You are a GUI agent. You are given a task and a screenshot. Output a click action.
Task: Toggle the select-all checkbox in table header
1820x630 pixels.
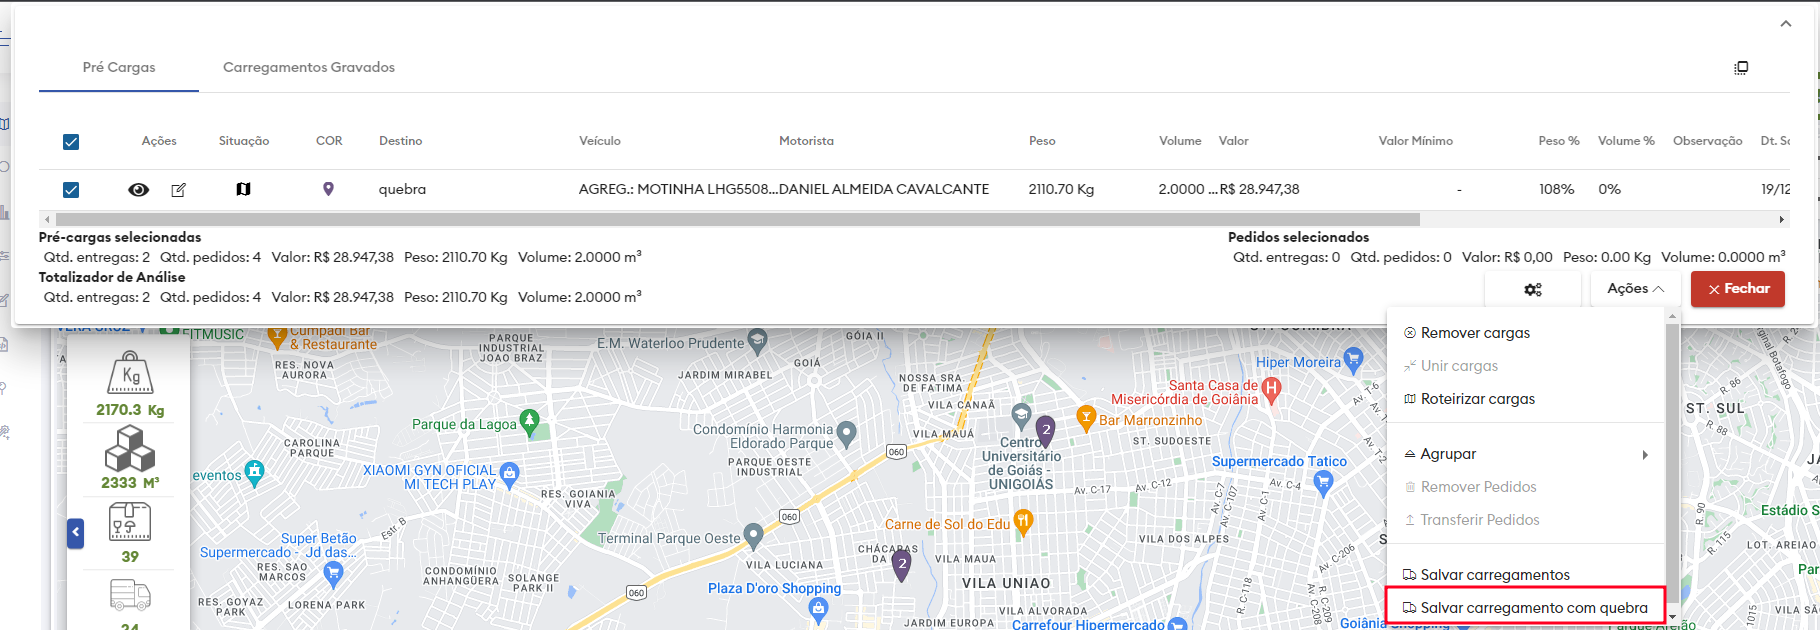coord(71,142)
